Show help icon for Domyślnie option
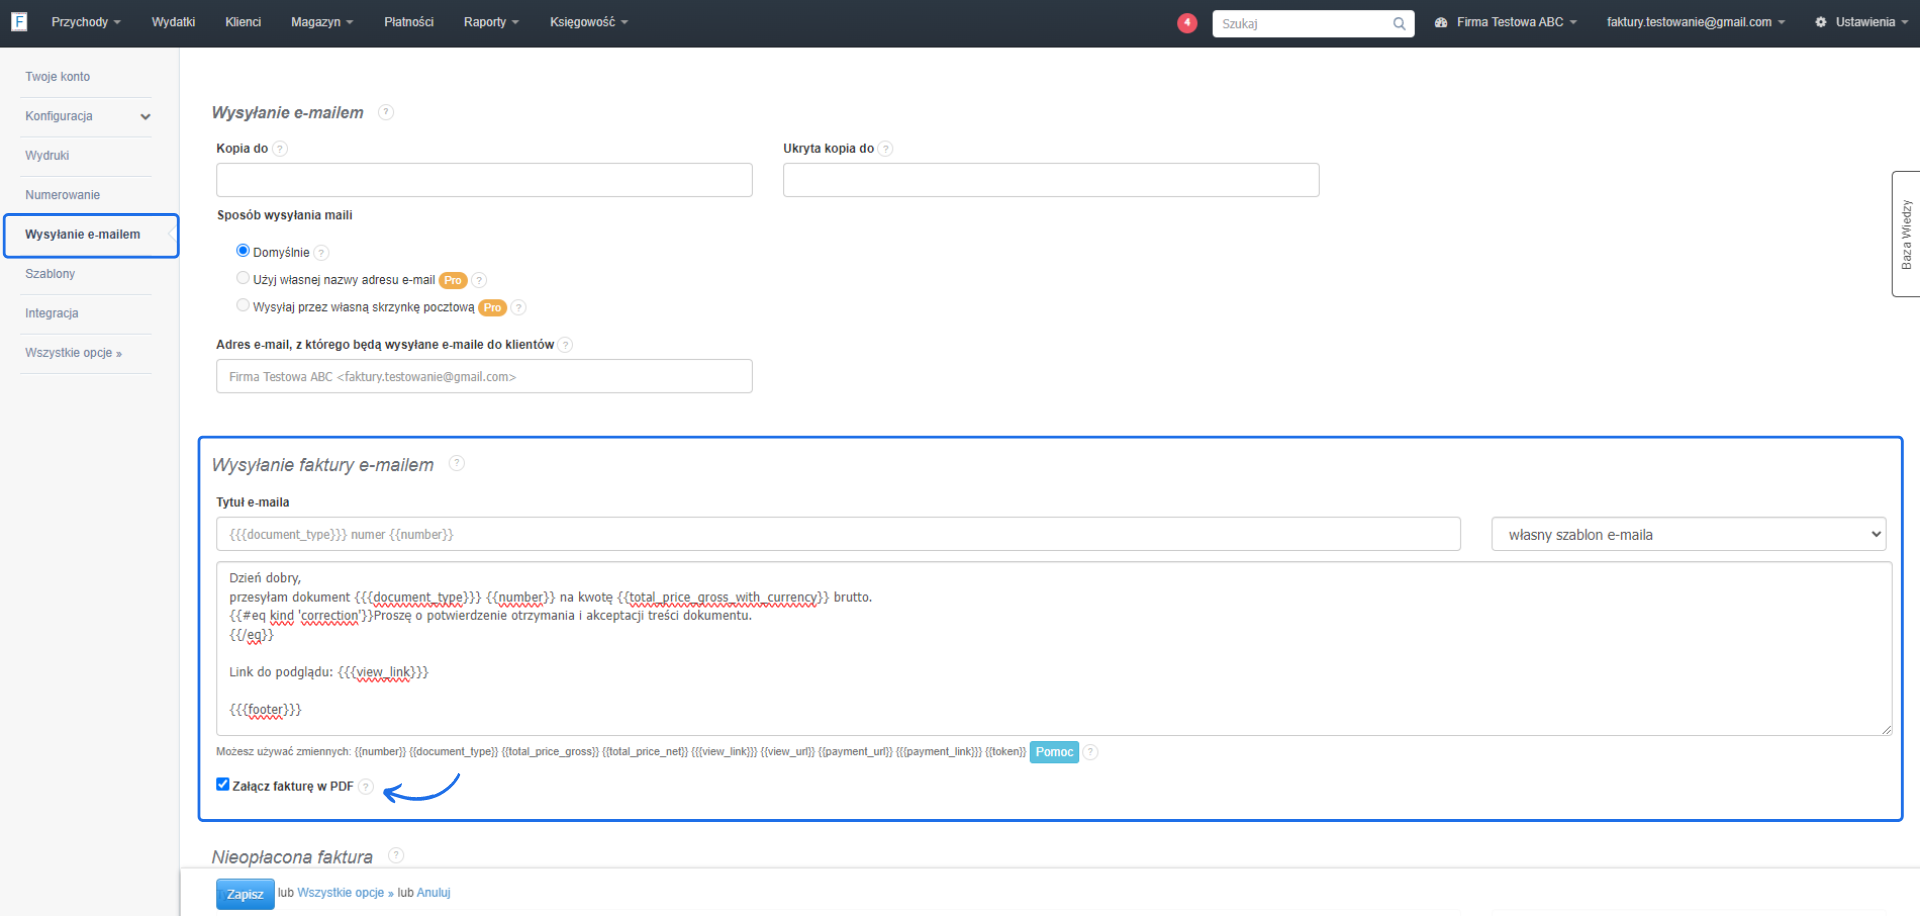This screenshot has width=1920, height=916. [321, 253]
